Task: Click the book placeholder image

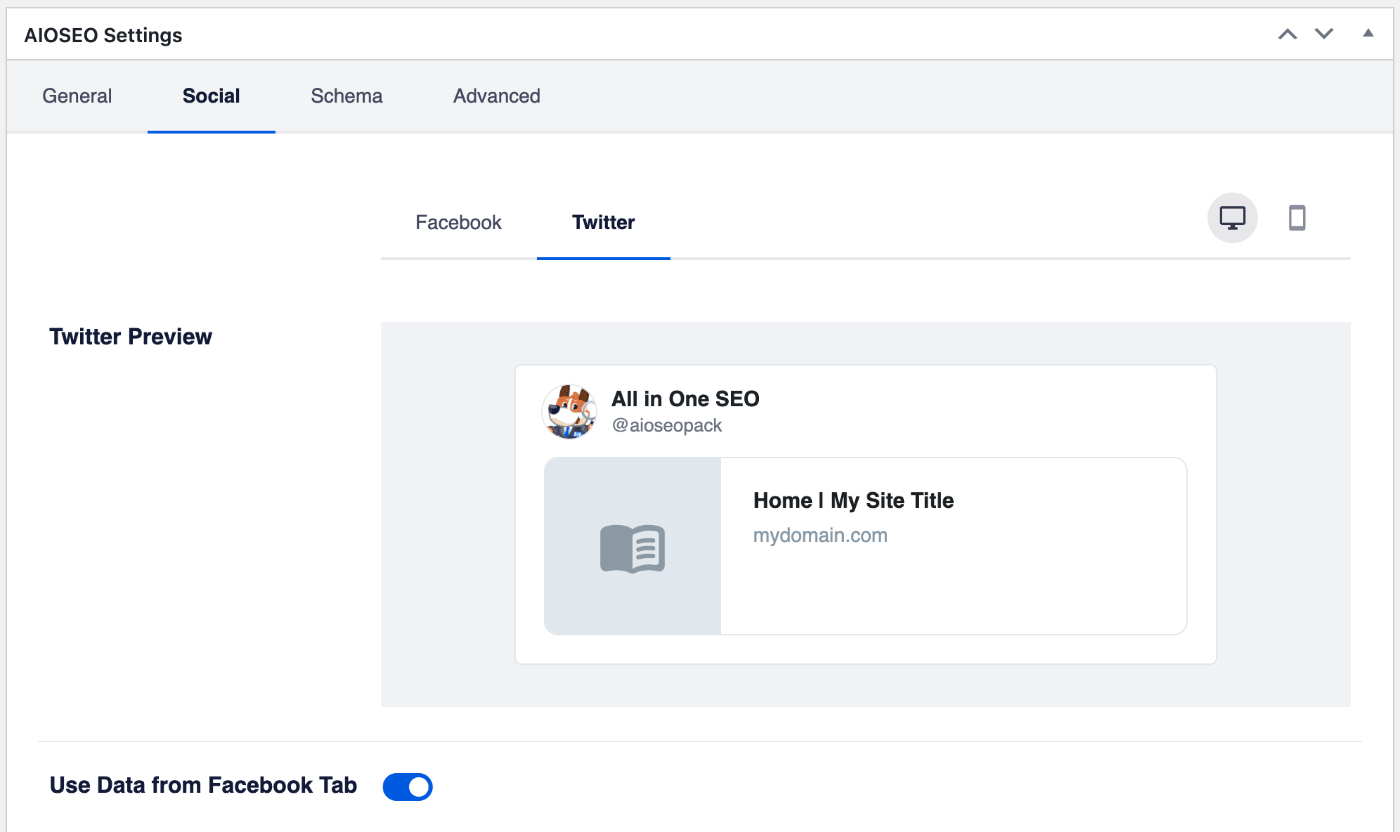Action: (x=632, y=547)
